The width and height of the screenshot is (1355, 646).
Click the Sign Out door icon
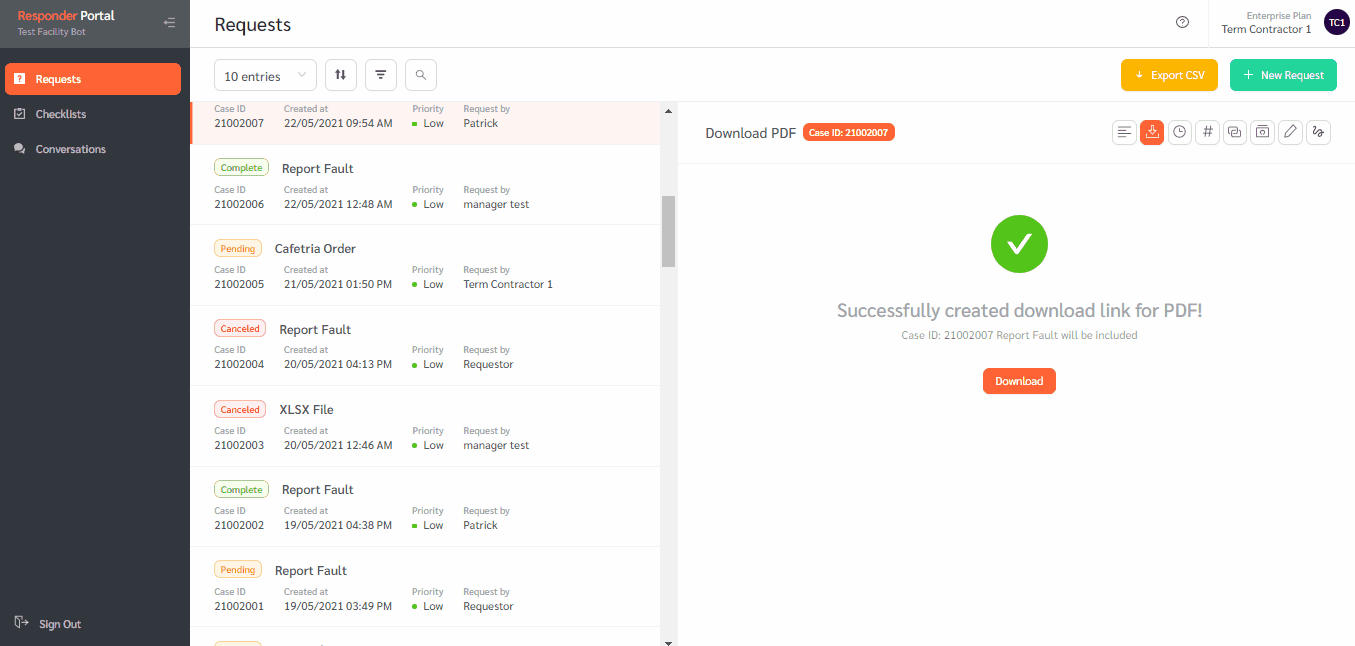pos(21,623)
